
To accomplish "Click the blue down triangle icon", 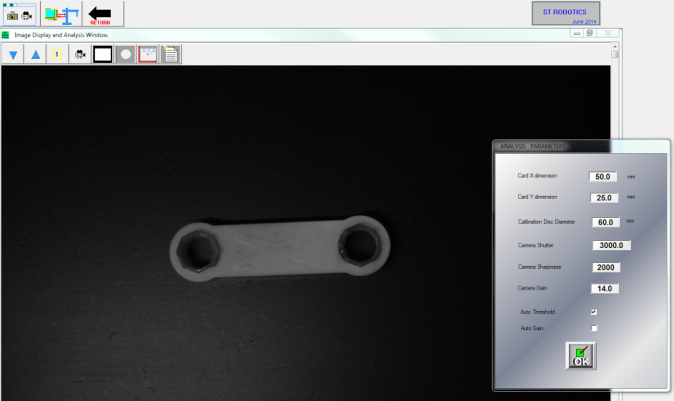I will point(13,55).
